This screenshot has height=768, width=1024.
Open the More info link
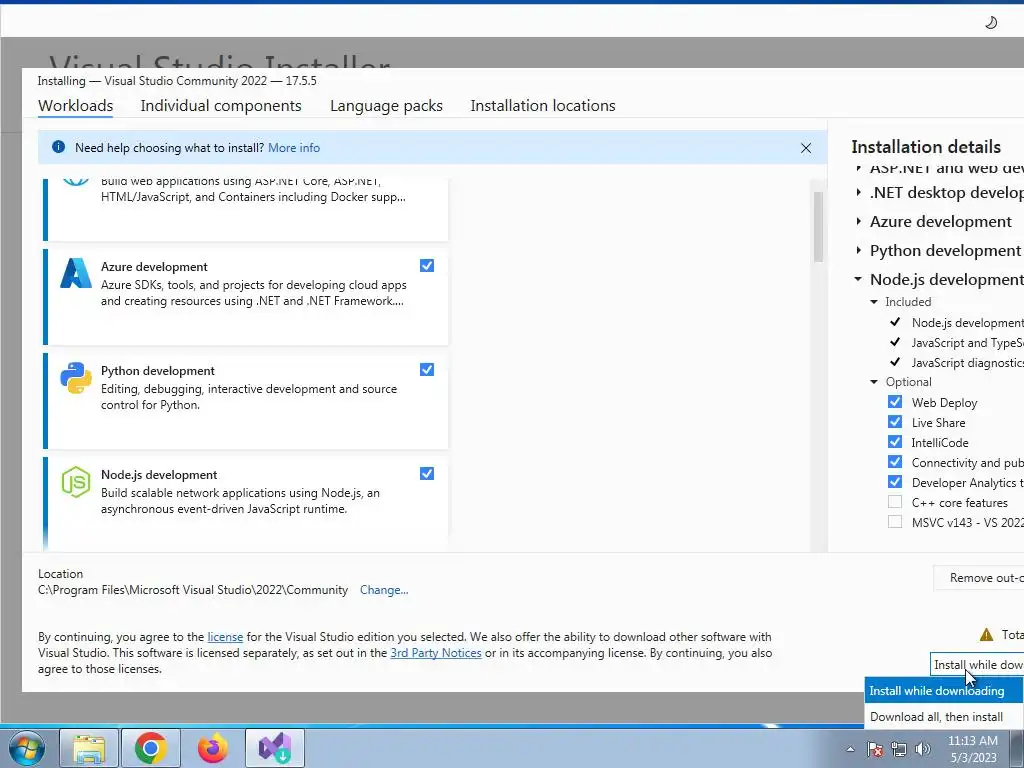click(294, 148)
